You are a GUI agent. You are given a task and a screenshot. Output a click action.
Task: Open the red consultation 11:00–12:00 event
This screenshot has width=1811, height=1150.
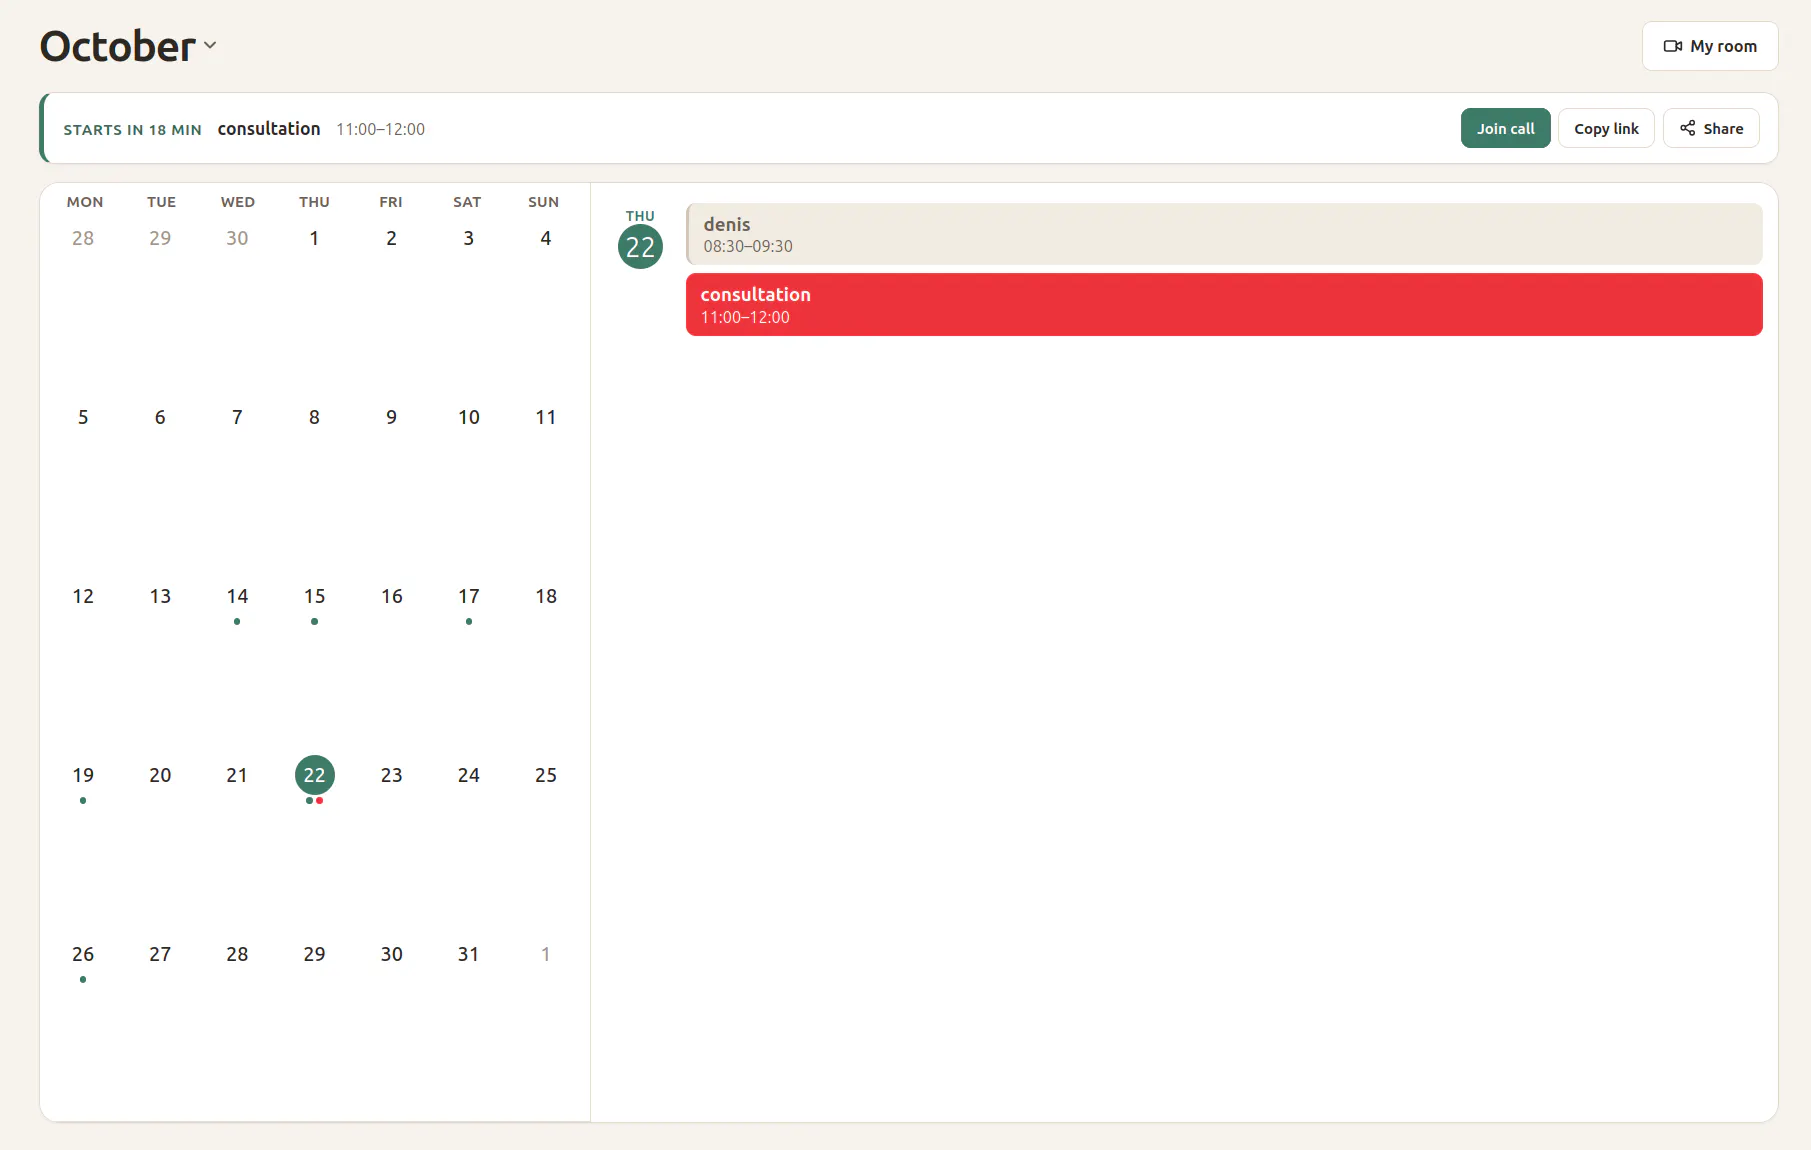point(1224,305)
